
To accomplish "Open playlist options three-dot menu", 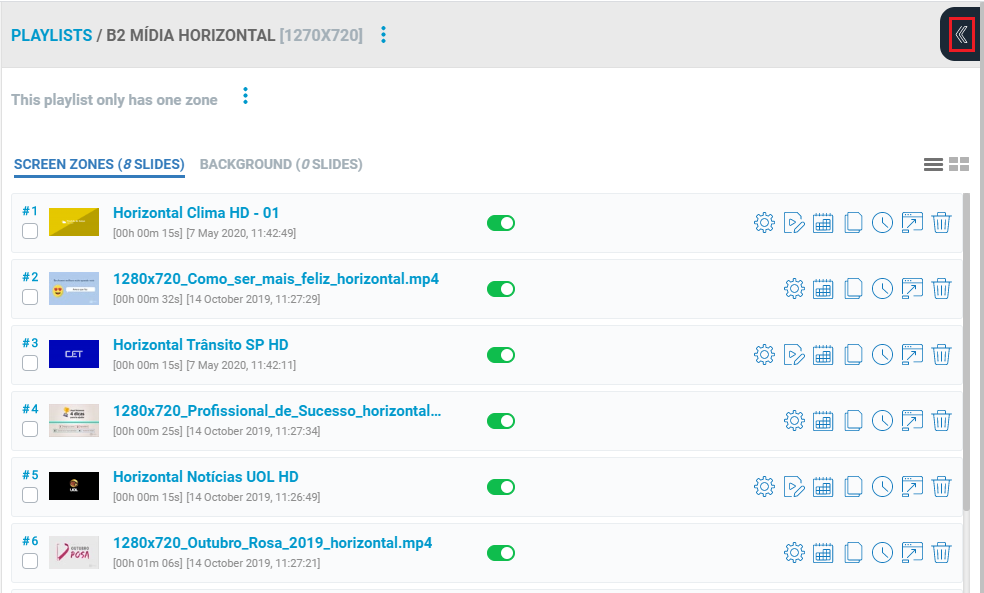I will pos(383,35).
